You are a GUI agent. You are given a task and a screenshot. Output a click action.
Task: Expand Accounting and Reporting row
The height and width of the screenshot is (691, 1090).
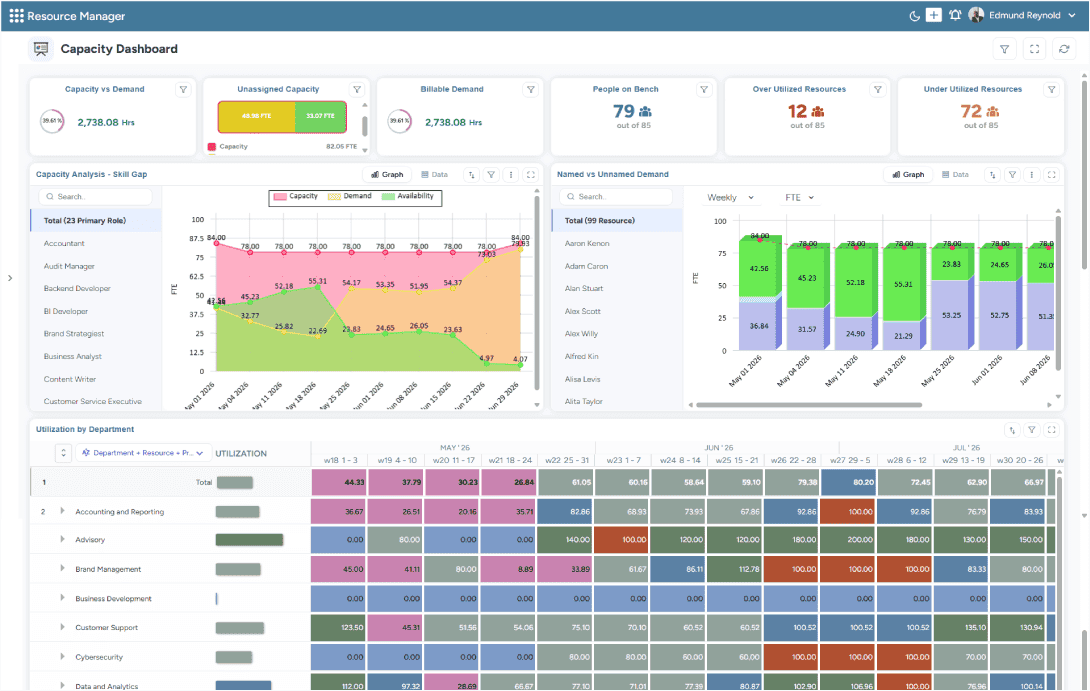(x=63, y=511)
